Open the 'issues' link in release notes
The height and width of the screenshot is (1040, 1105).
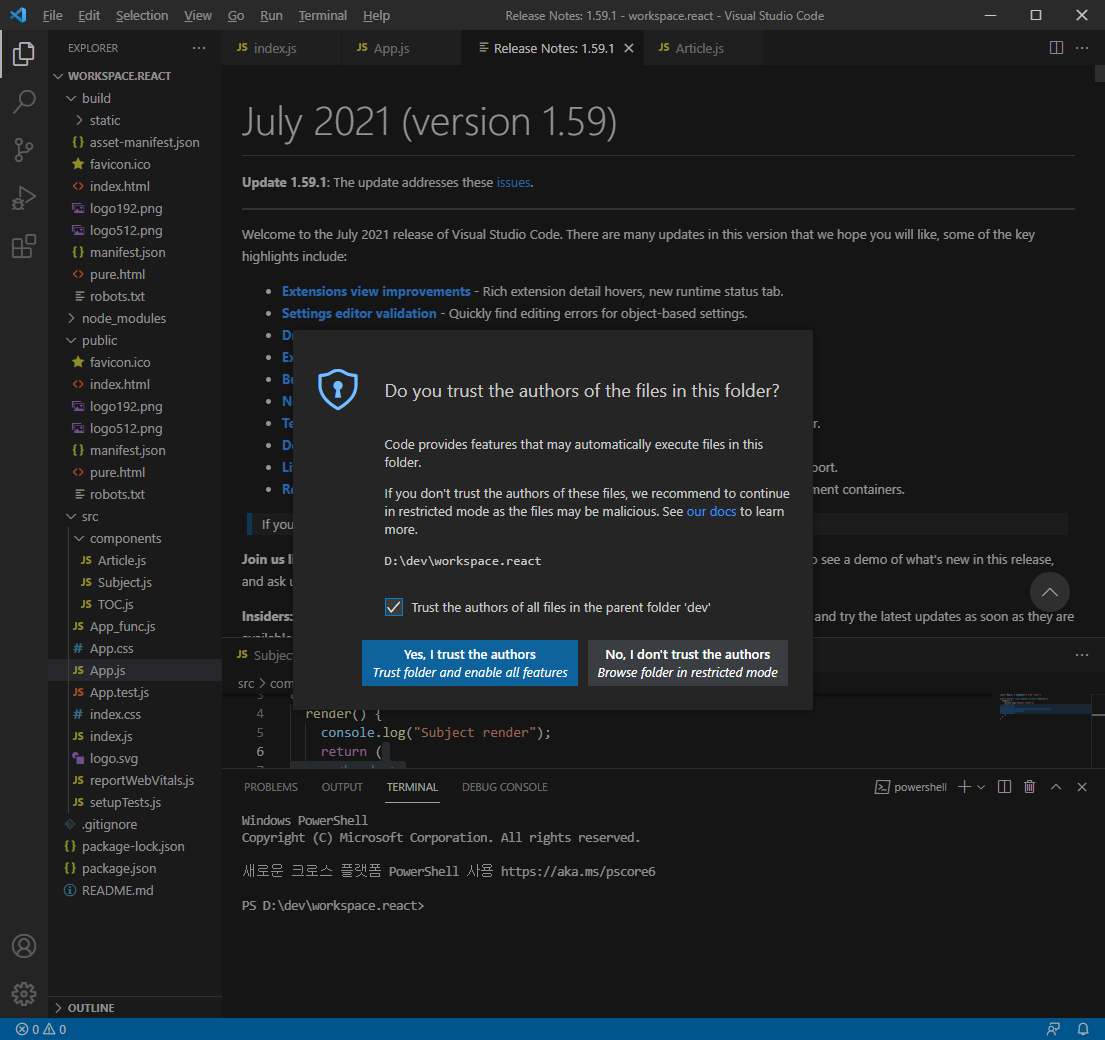pos(513,182)
